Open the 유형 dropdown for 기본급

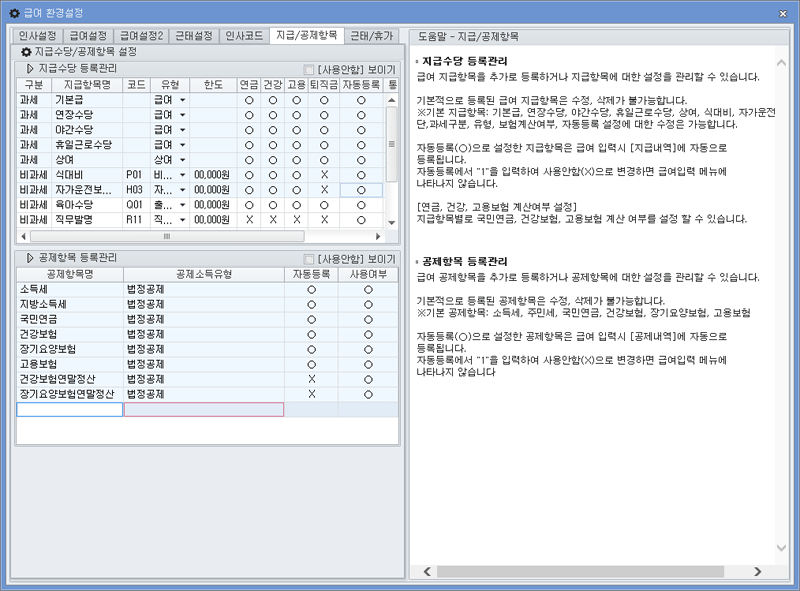(x=180, y=99)
